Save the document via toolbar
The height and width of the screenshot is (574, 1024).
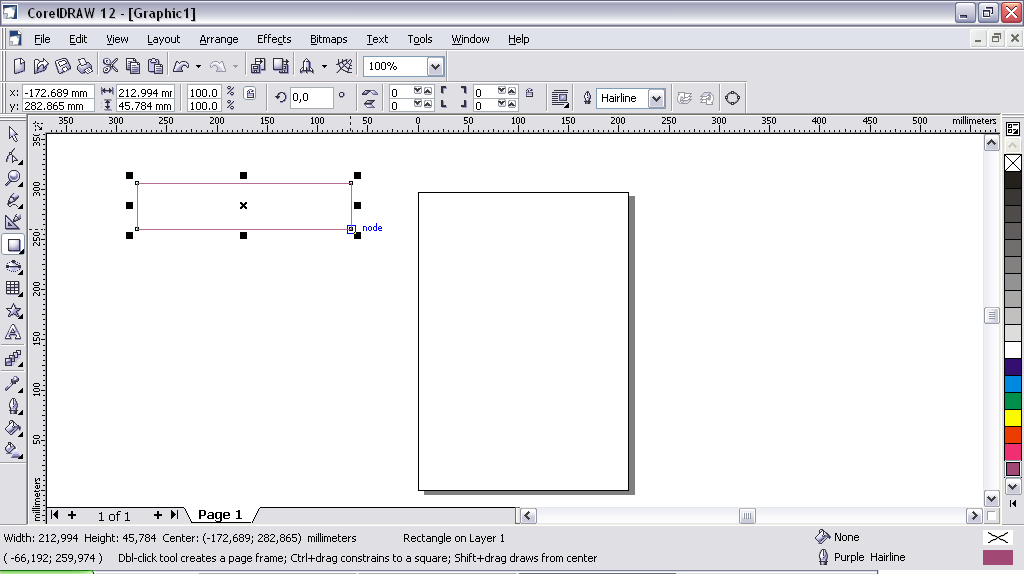pos(63,66)
